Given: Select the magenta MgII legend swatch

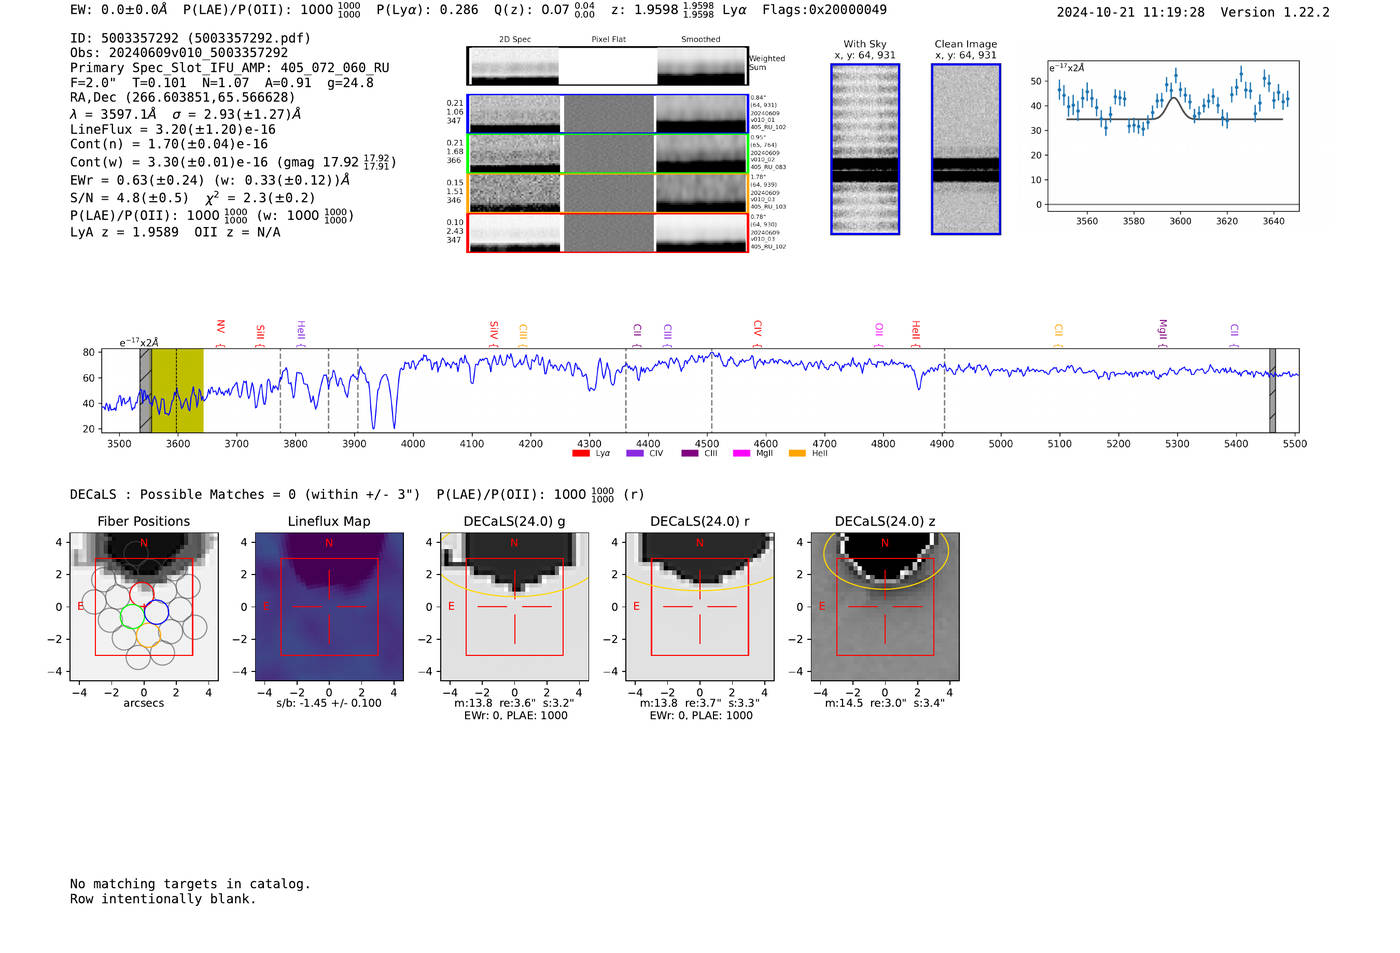Looking at the screenshot, I should 741,454.
